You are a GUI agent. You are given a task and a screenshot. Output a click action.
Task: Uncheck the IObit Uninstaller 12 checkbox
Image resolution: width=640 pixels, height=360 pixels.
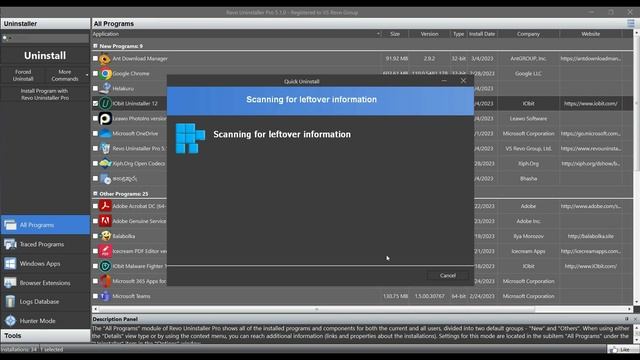click(x=95, y=103)
